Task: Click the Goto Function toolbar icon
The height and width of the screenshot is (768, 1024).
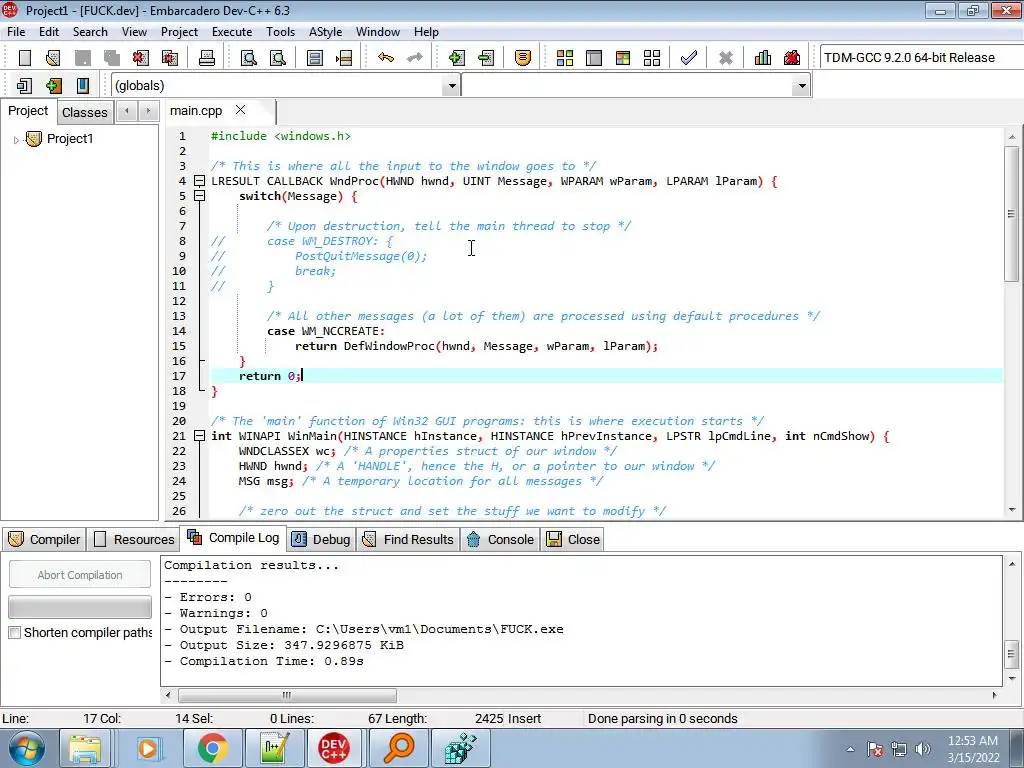Action: [315, 57]
